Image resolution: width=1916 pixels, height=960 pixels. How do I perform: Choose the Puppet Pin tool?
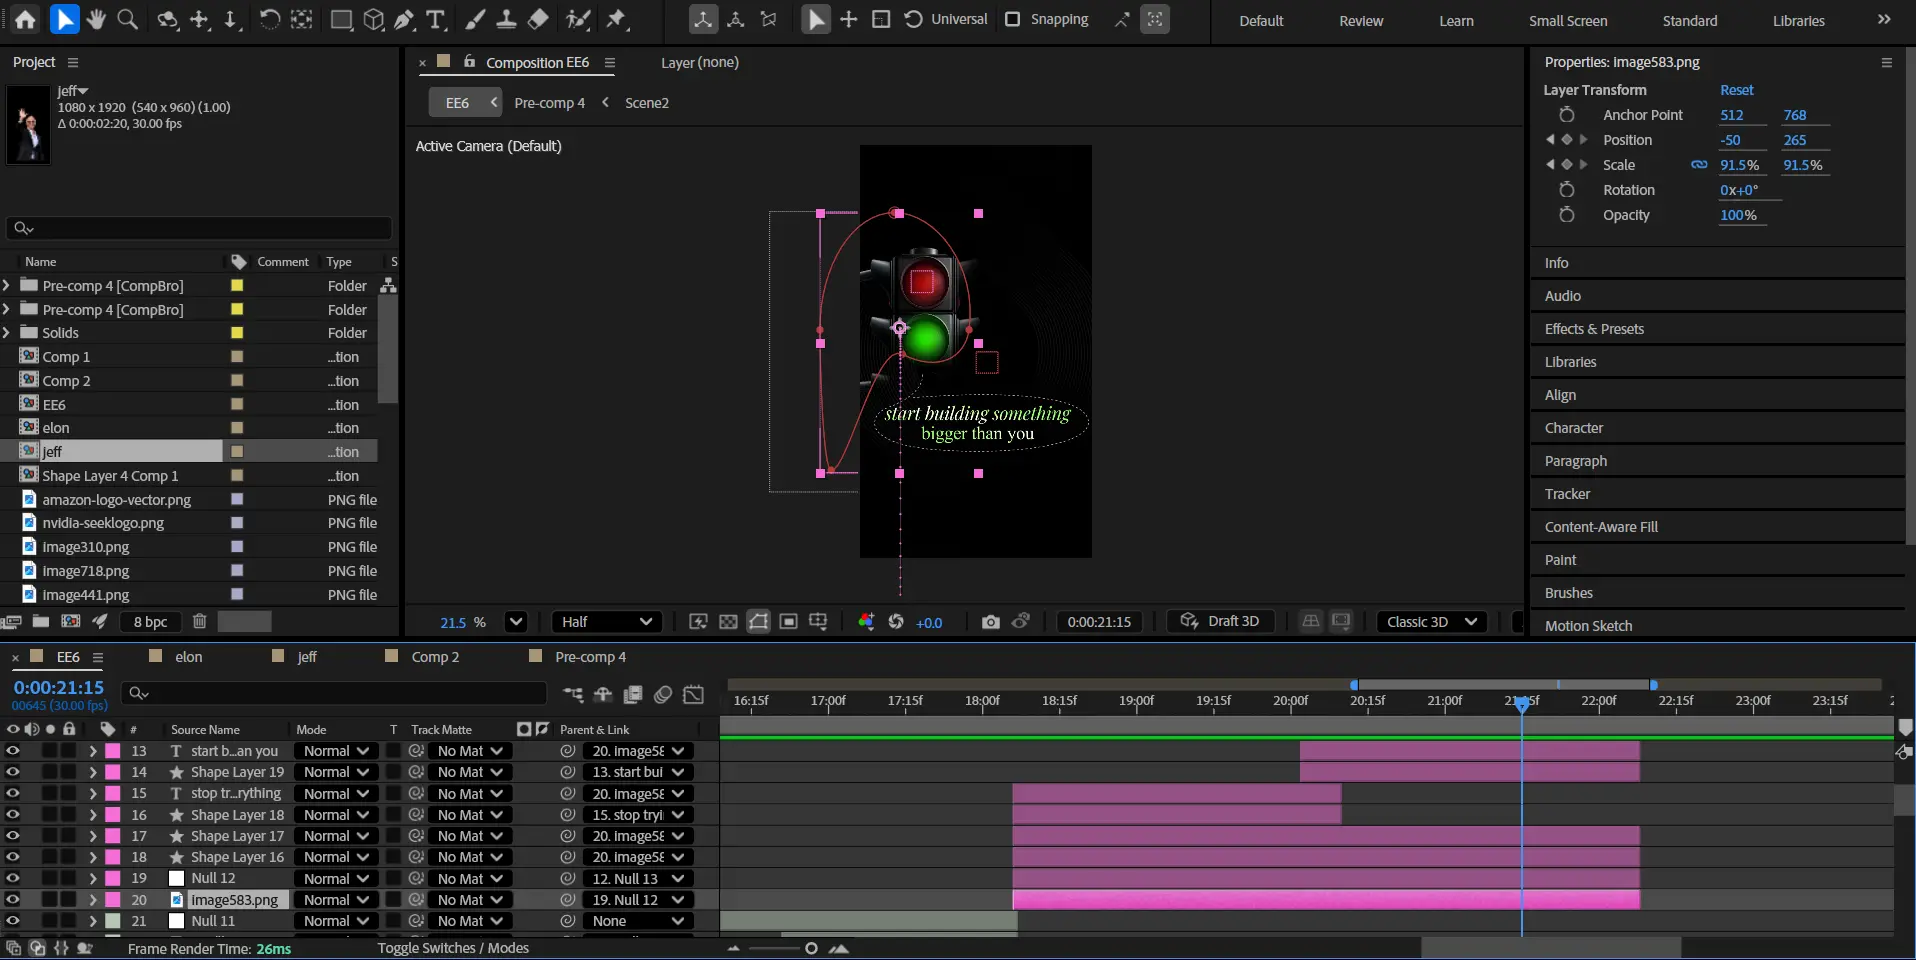click(617, 20)
